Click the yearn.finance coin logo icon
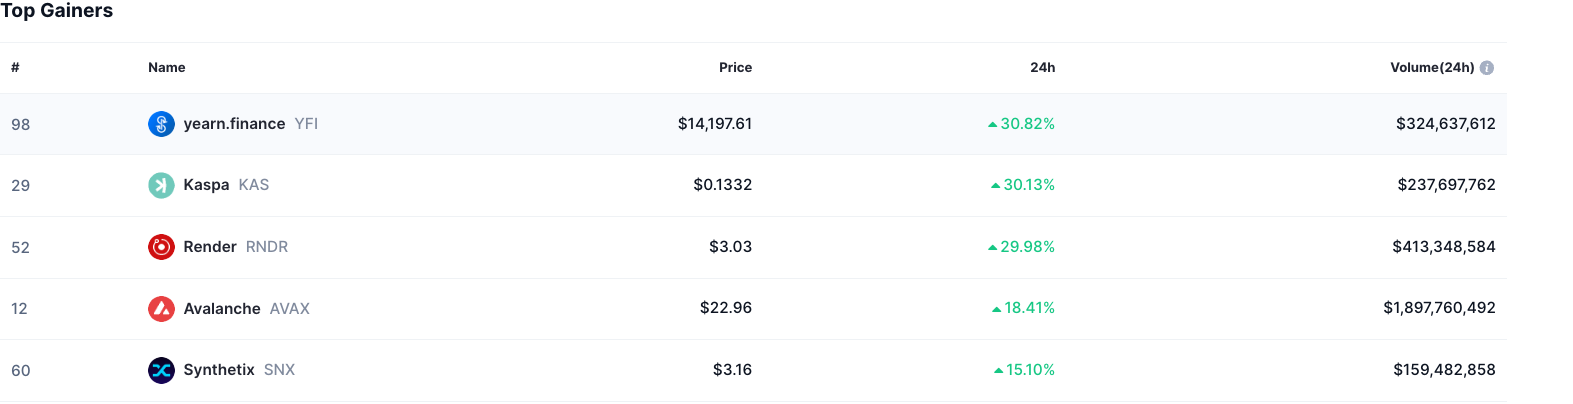The image size is (1573, 404). (161, 124)
